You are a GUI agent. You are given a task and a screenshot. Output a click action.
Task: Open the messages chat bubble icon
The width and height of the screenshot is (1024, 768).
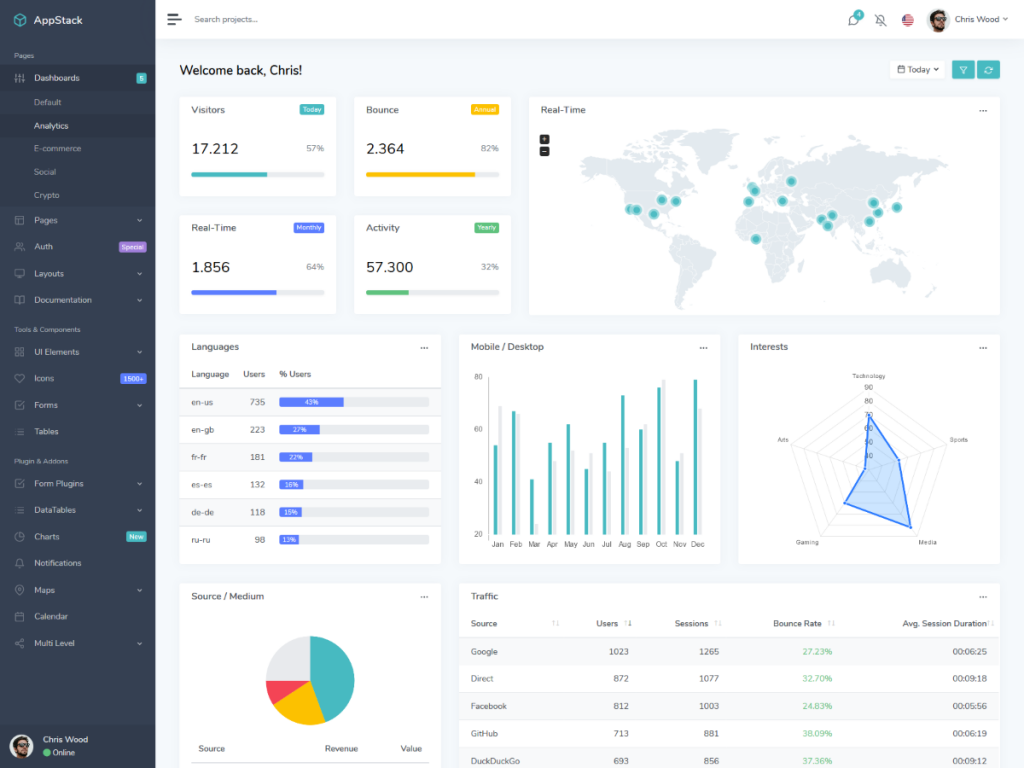tap(853, 20)
